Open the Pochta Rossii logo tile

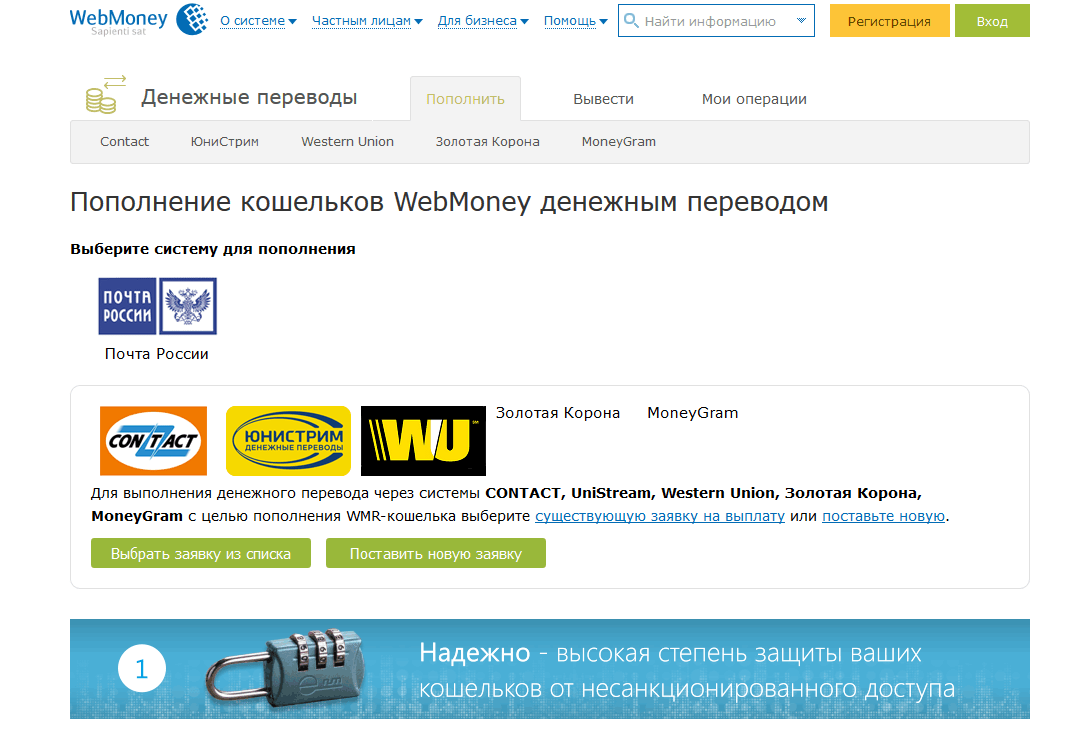coord(157,306)
